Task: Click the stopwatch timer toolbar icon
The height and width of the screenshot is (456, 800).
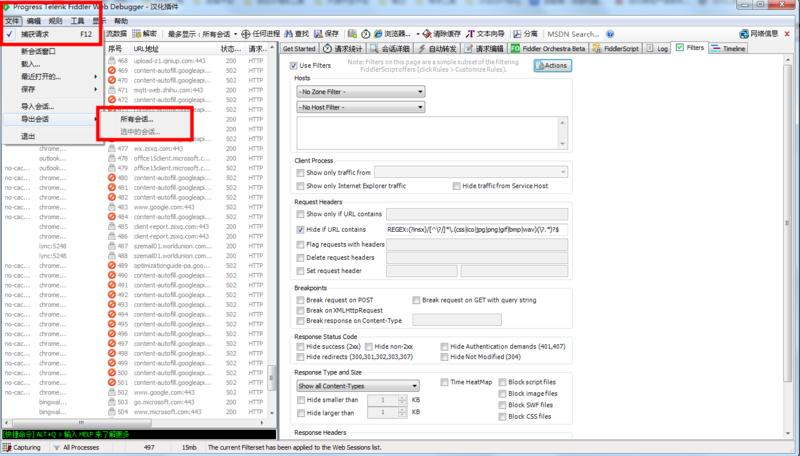Action: pyautogui.click(x=365, y=34)
